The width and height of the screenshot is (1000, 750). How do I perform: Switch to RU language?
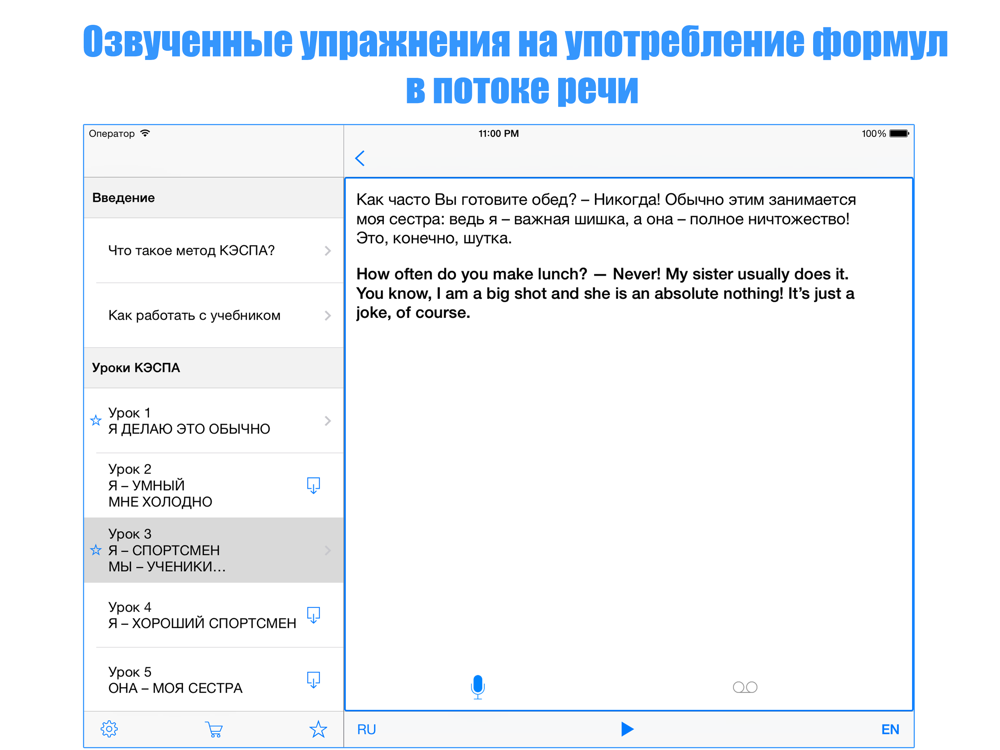coord(366,730)
